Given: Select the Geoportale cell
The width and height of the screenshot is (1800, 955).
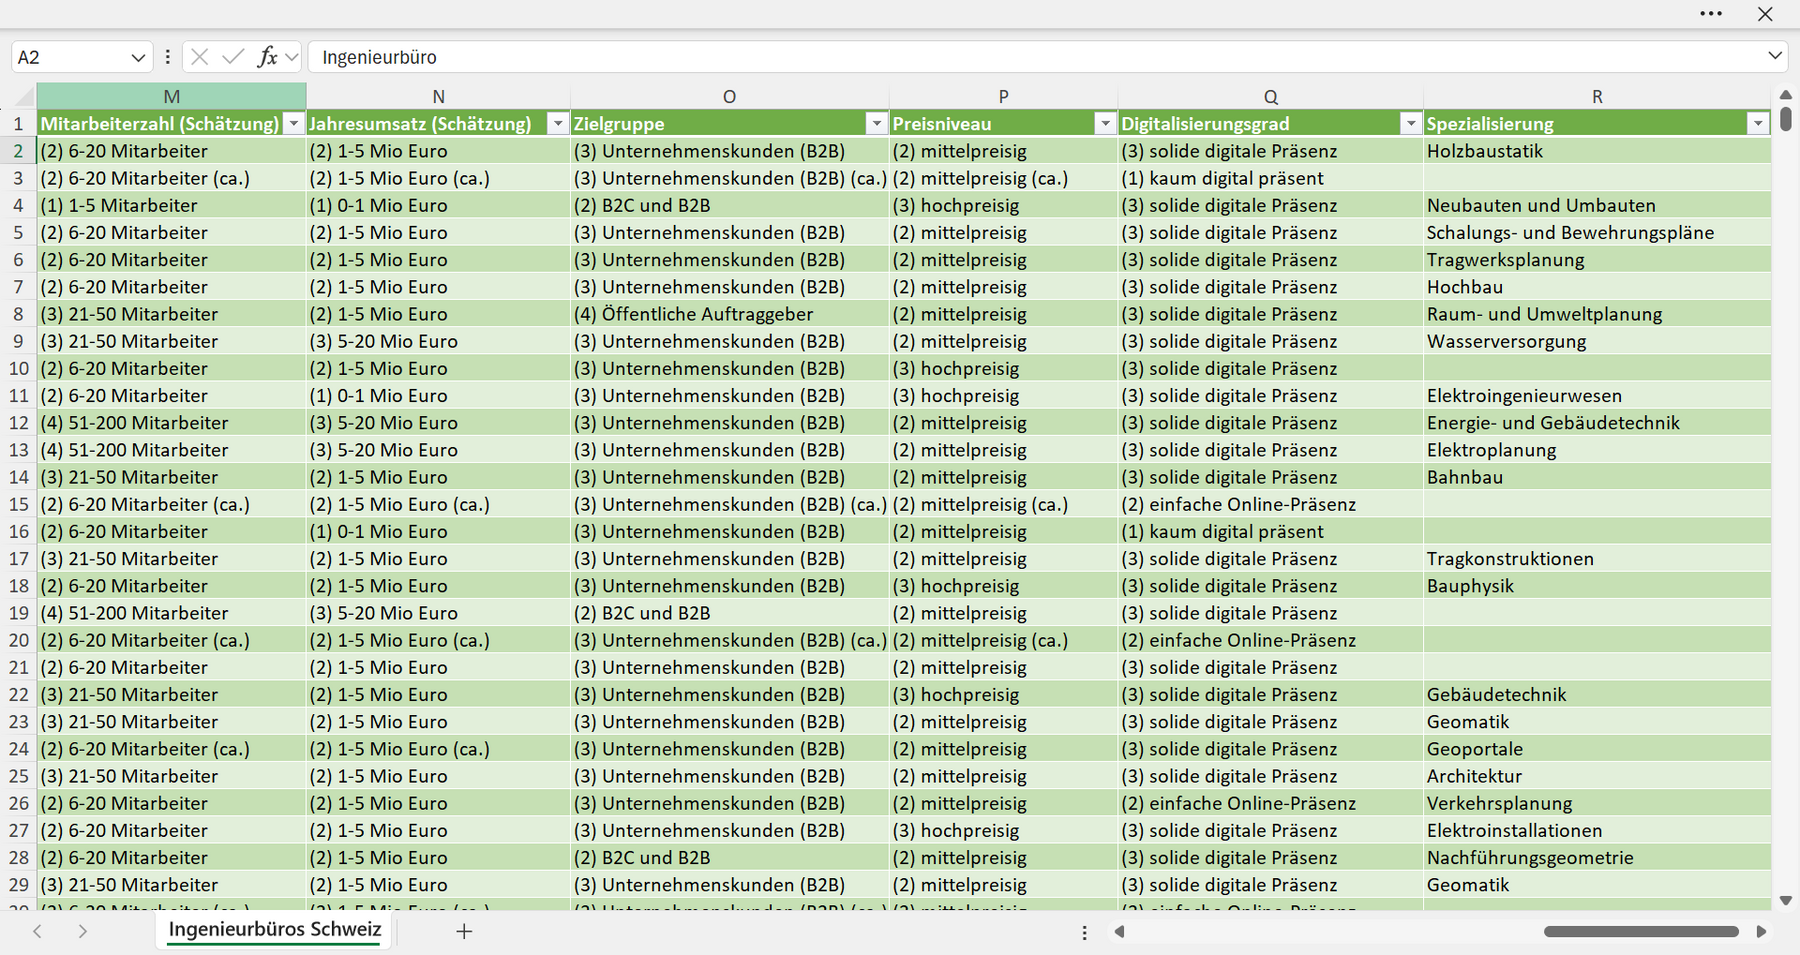Looking at the screenshot, I should (x=1597, y=748).
